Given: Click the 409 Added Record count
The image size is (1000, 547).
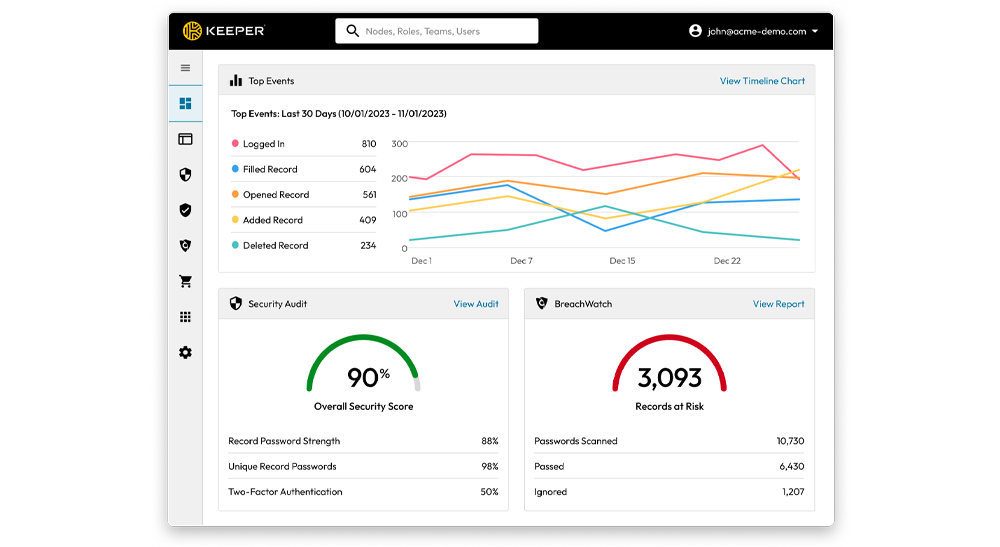Looking at the screenshot, I should [x=367, y=220].
